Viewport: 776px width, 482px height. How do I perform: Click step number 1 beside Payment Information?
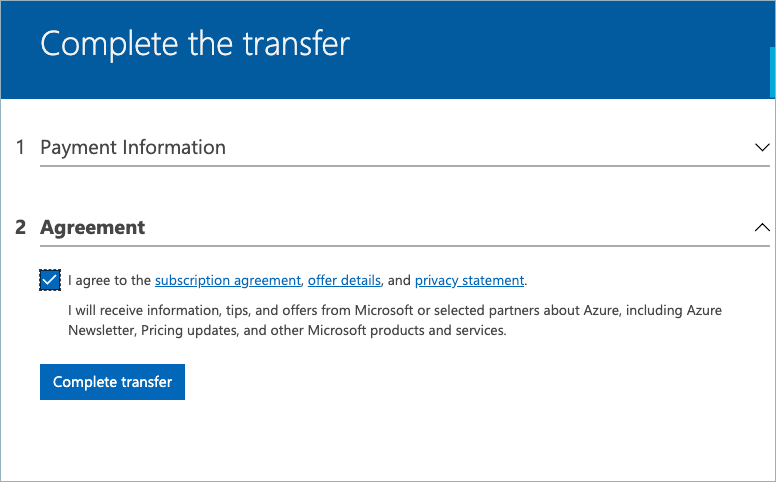[20, 147]
